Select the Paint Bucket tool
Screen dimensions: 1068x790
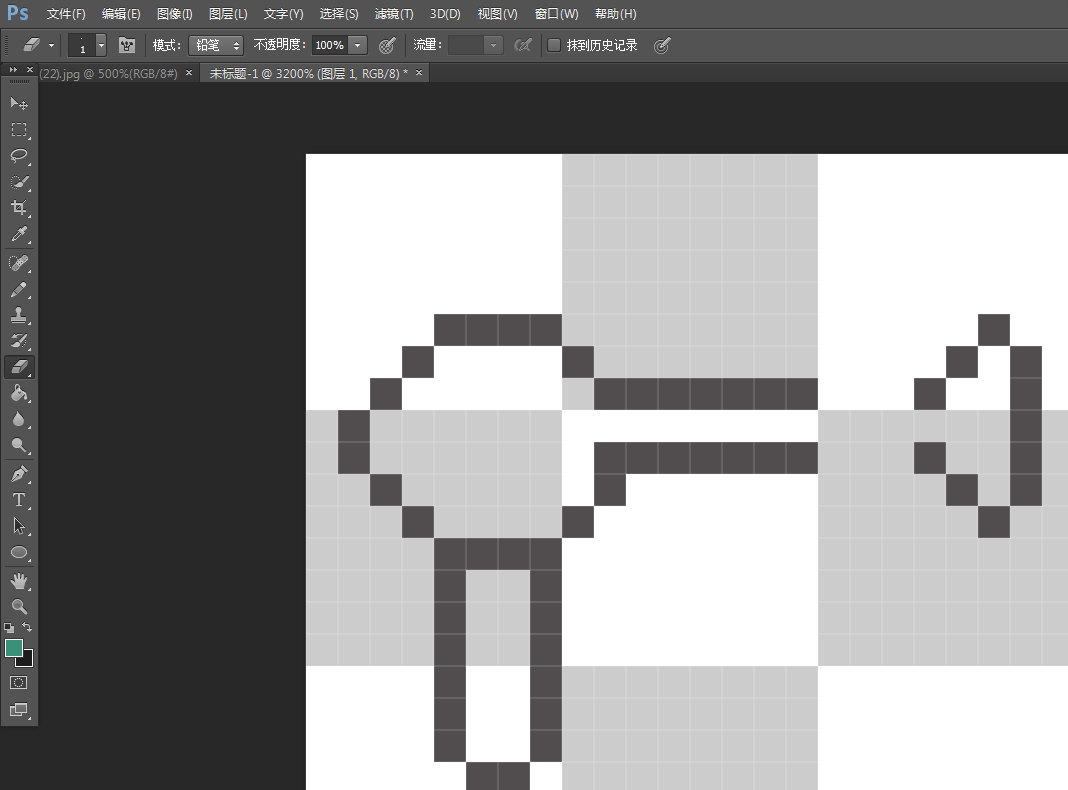point(19,393)
